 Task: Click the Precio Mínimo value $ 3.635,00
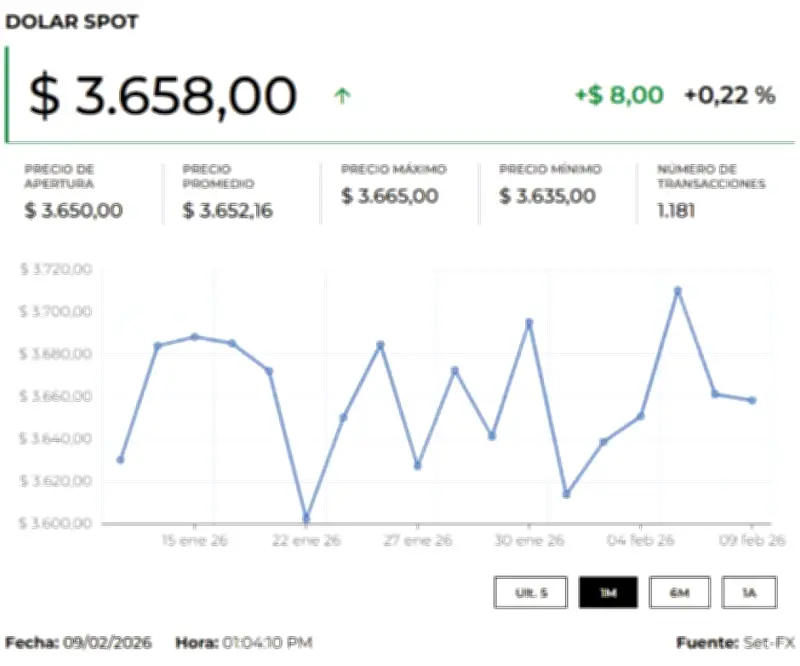547,196
